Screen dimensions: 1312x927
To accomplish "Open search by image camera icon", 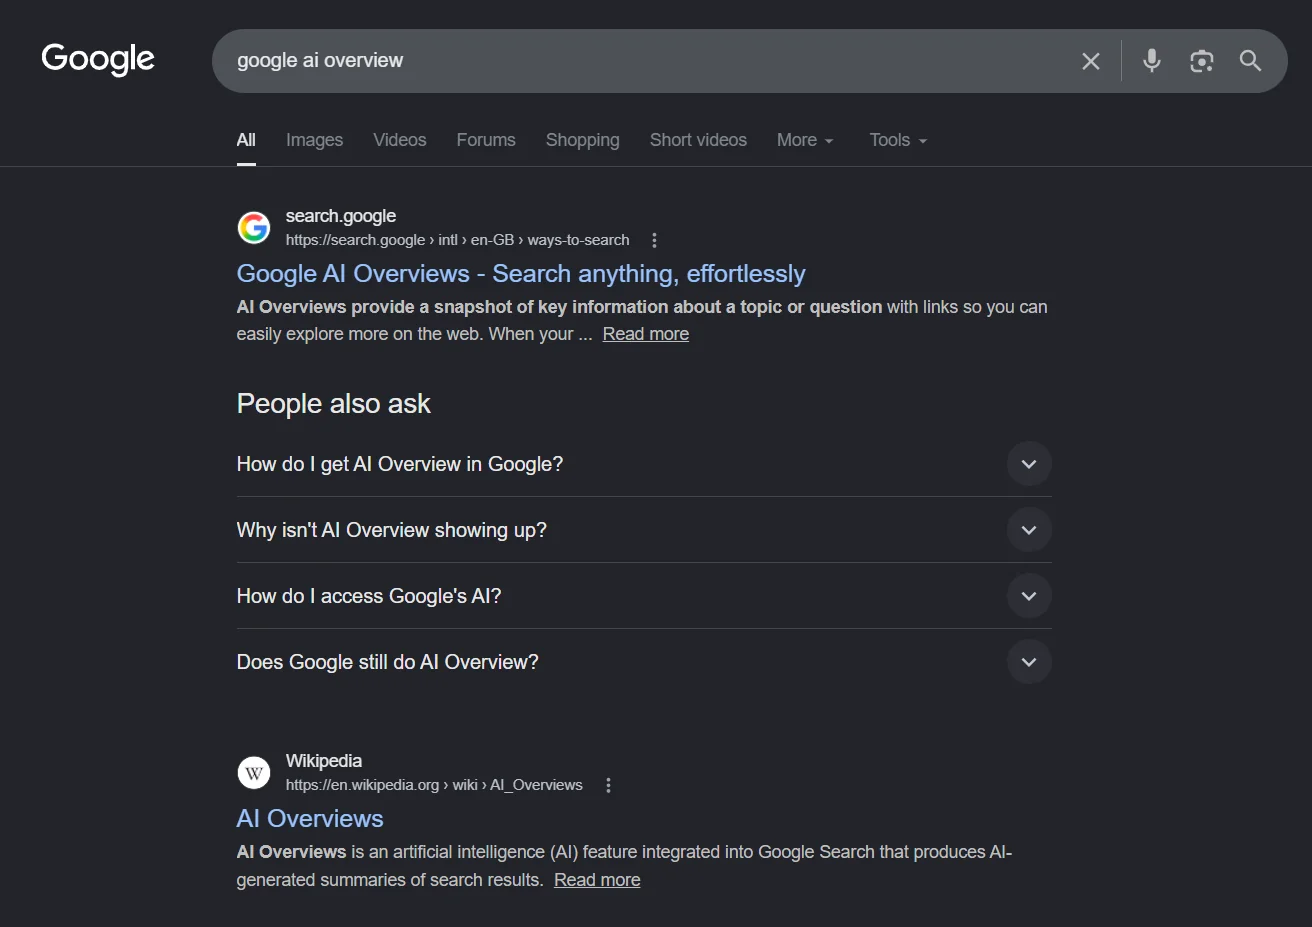I will [1202, 61].
